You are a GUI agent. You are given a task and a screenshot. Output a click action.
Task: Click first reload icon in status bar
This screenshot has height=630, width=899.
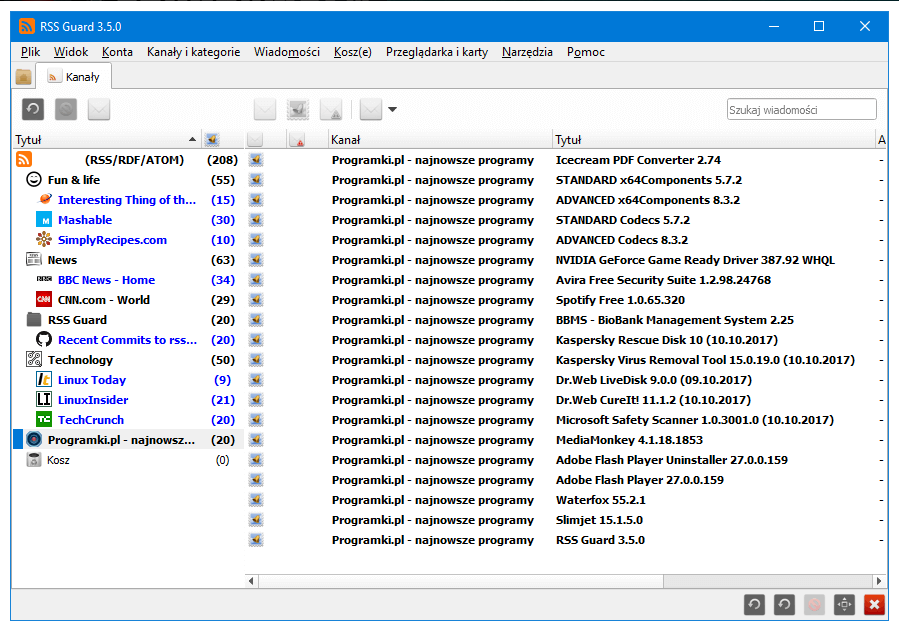point(754,604)
